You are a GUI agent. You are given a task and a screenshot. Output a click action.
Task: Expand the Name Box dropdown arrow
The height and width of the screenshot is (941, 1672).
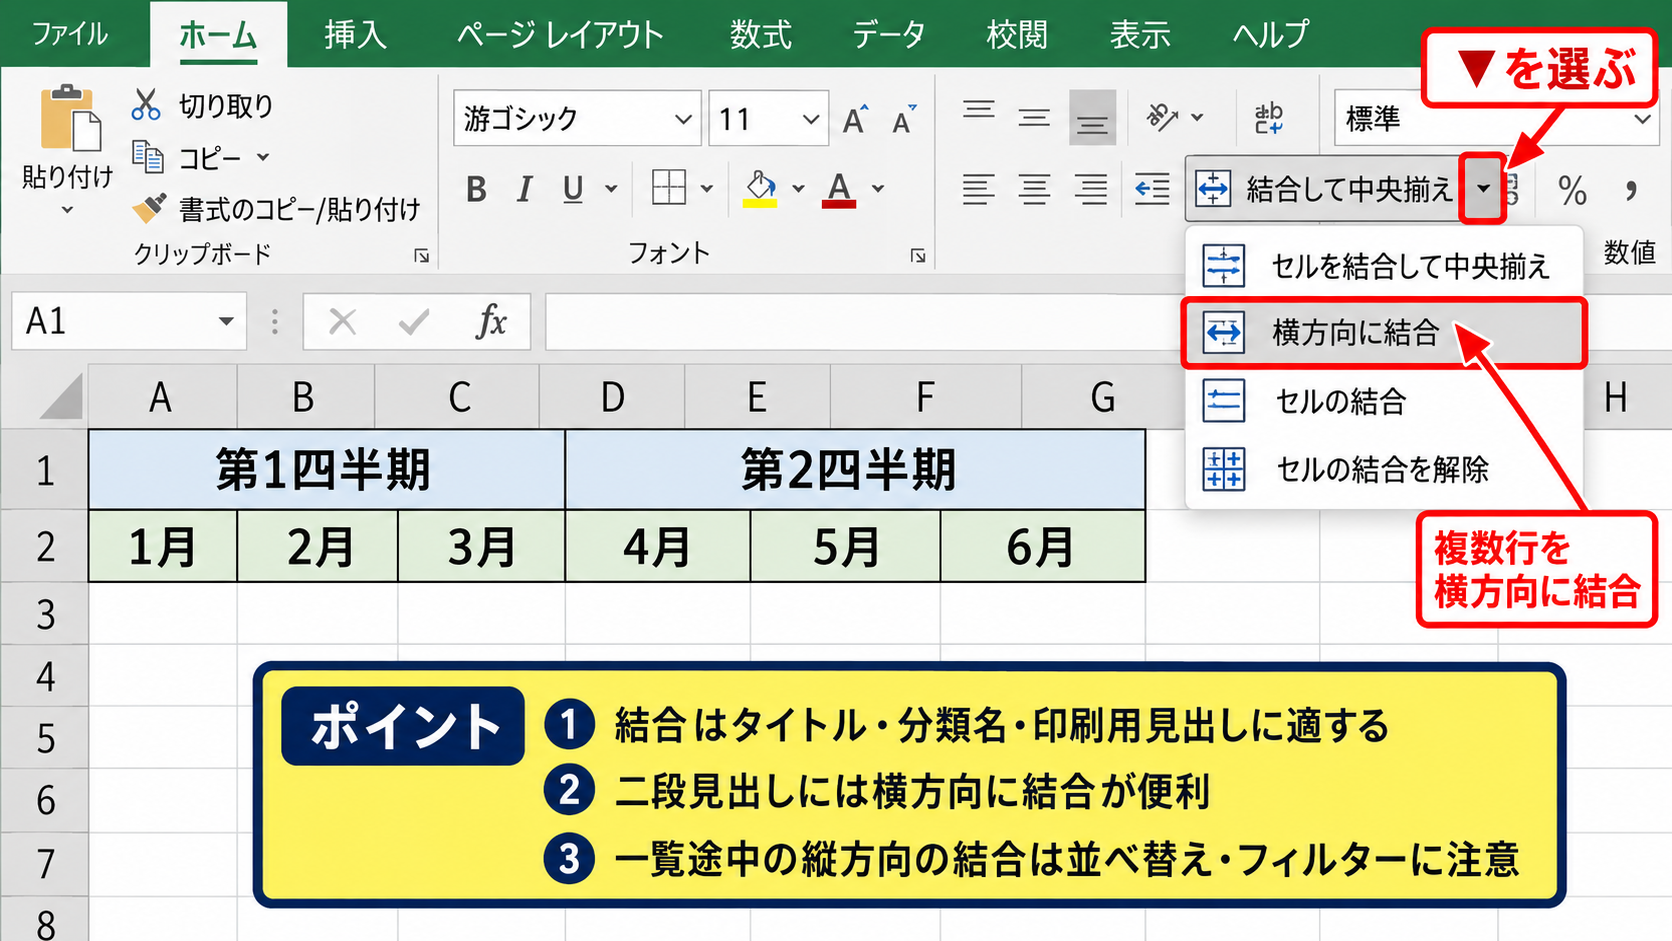226,321
